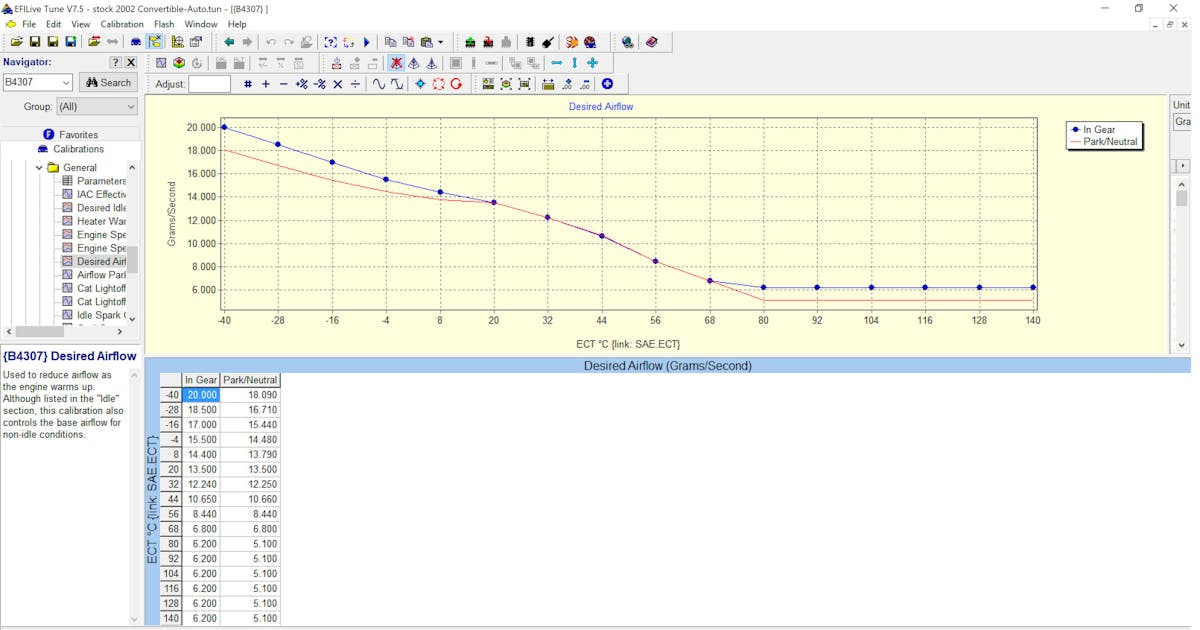Image resolution: width=1200 pixels, height=630 pixels.
Task: Click the binoculars Search button
Action: coord(108,83)
